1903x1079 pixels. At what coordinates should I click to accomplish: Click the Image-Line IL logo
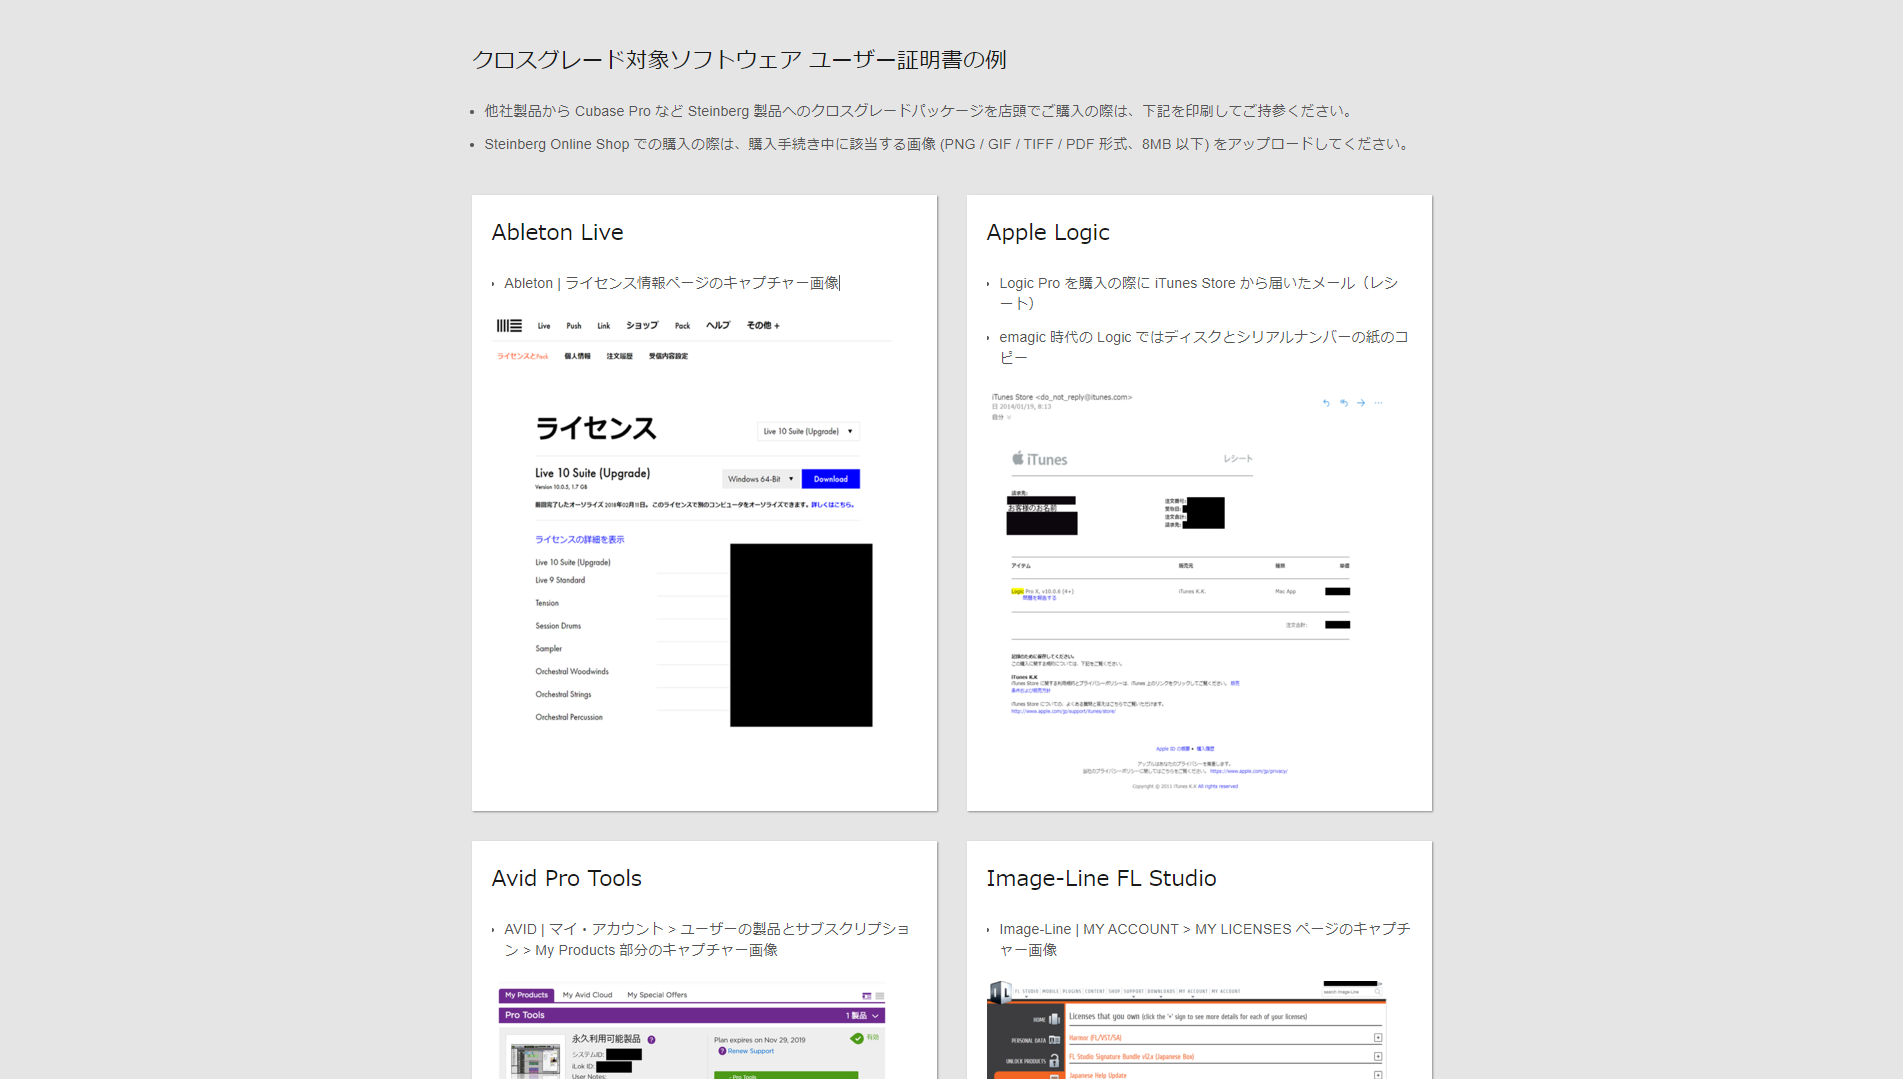[999, 992]
